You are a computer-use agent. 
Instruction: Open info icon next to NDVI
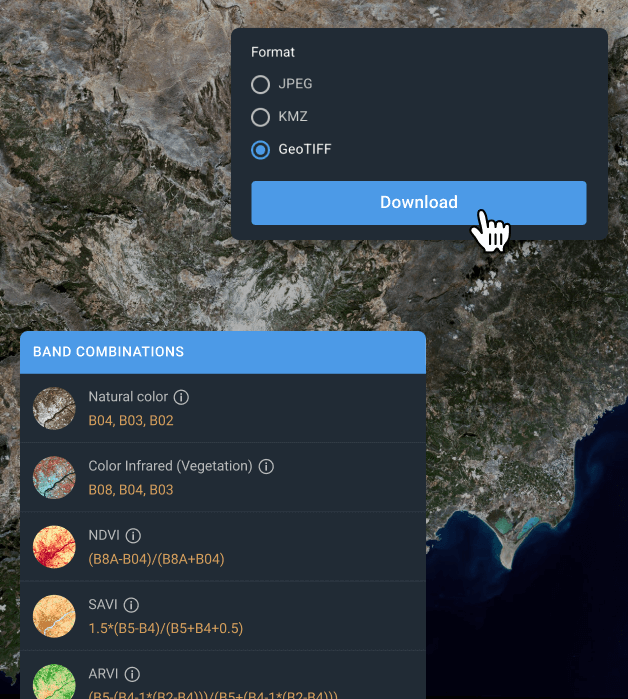coord(133,536)
